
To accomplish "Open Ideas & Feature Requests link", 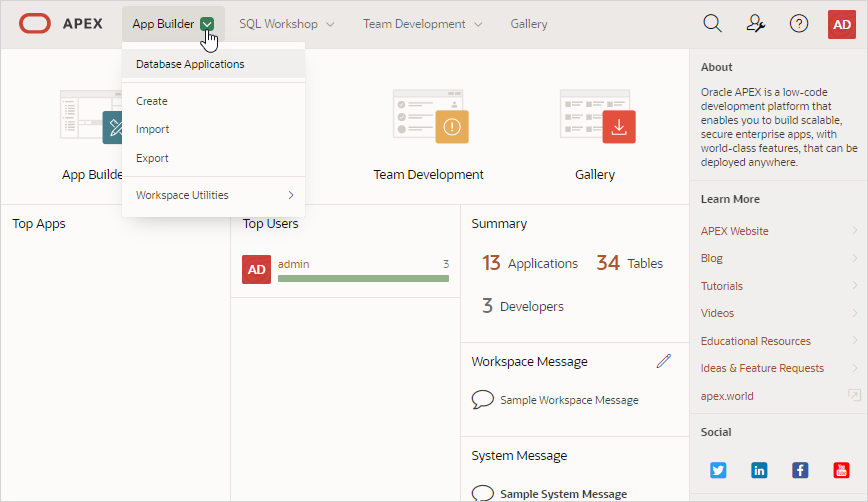I will click(762, 368).
